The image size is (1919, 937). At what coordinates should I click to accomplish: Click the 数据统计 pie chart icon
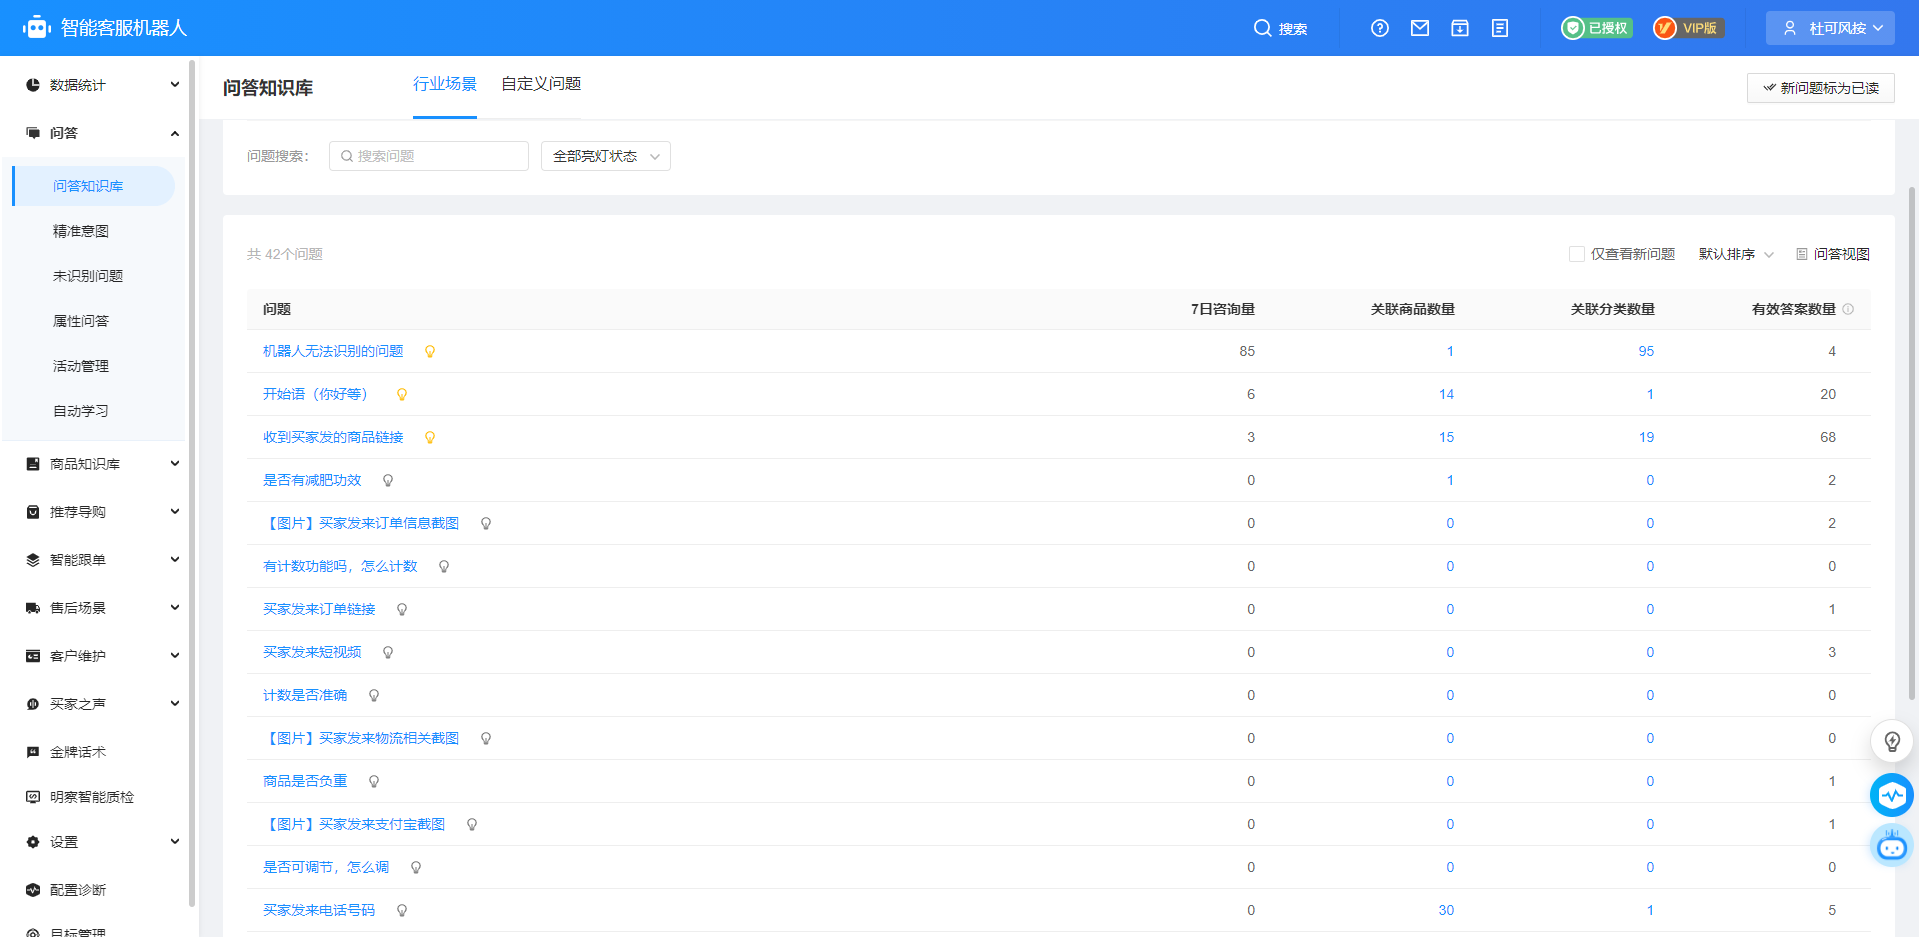click(x=33, y=85)
